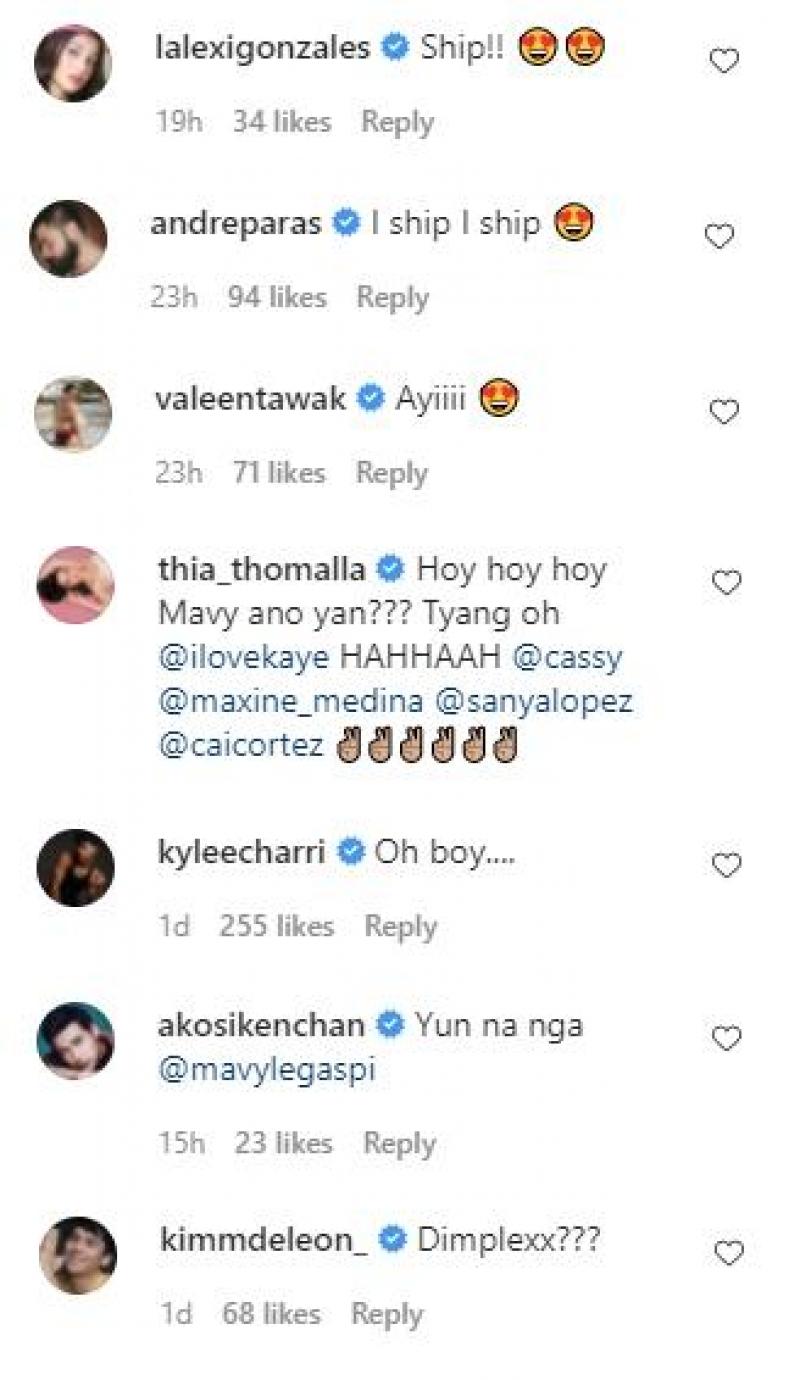This screenshot has width=800, height=1380.
Task: View andreparas's profile picture
Action: click(x=68, y=238)
